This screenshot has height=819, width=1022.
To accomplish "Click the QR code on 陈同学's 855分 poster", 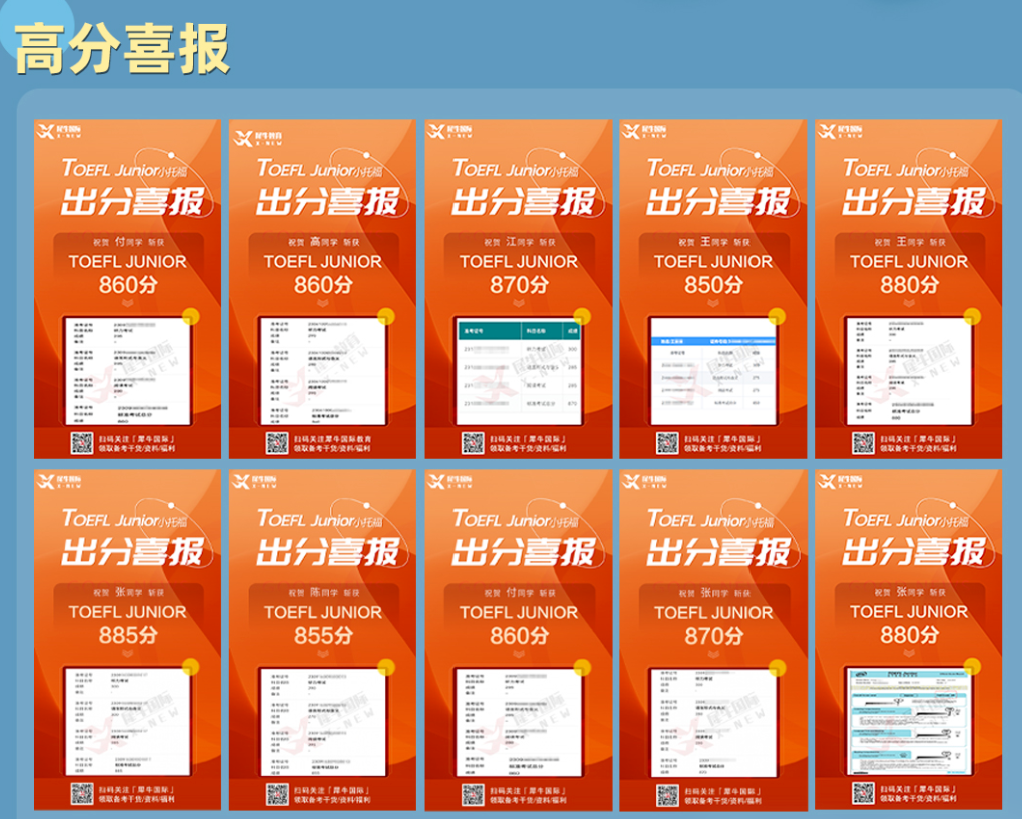I will (276, 794).
